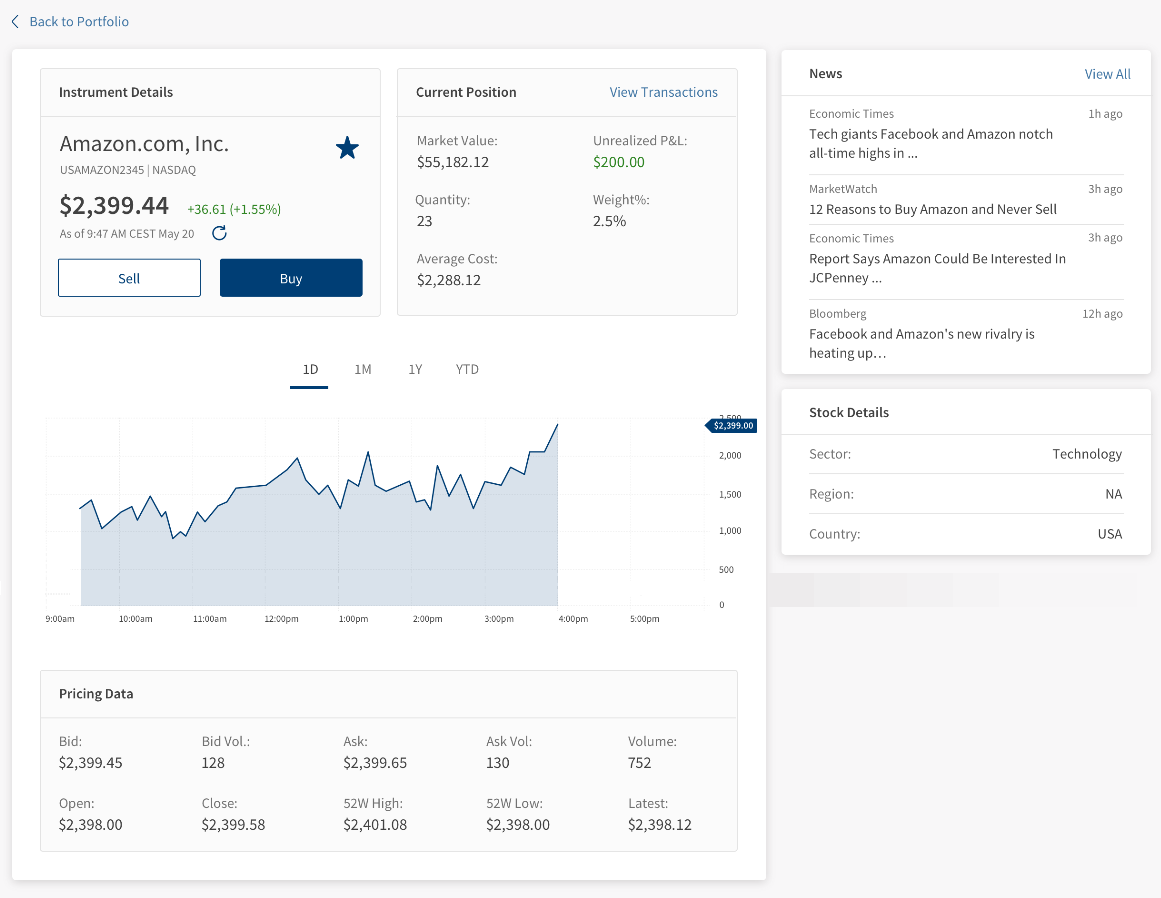The width and height of the screenshot is (1161, 898).
Task: Click the Current Position header
Action: click(x=466, y=93)
